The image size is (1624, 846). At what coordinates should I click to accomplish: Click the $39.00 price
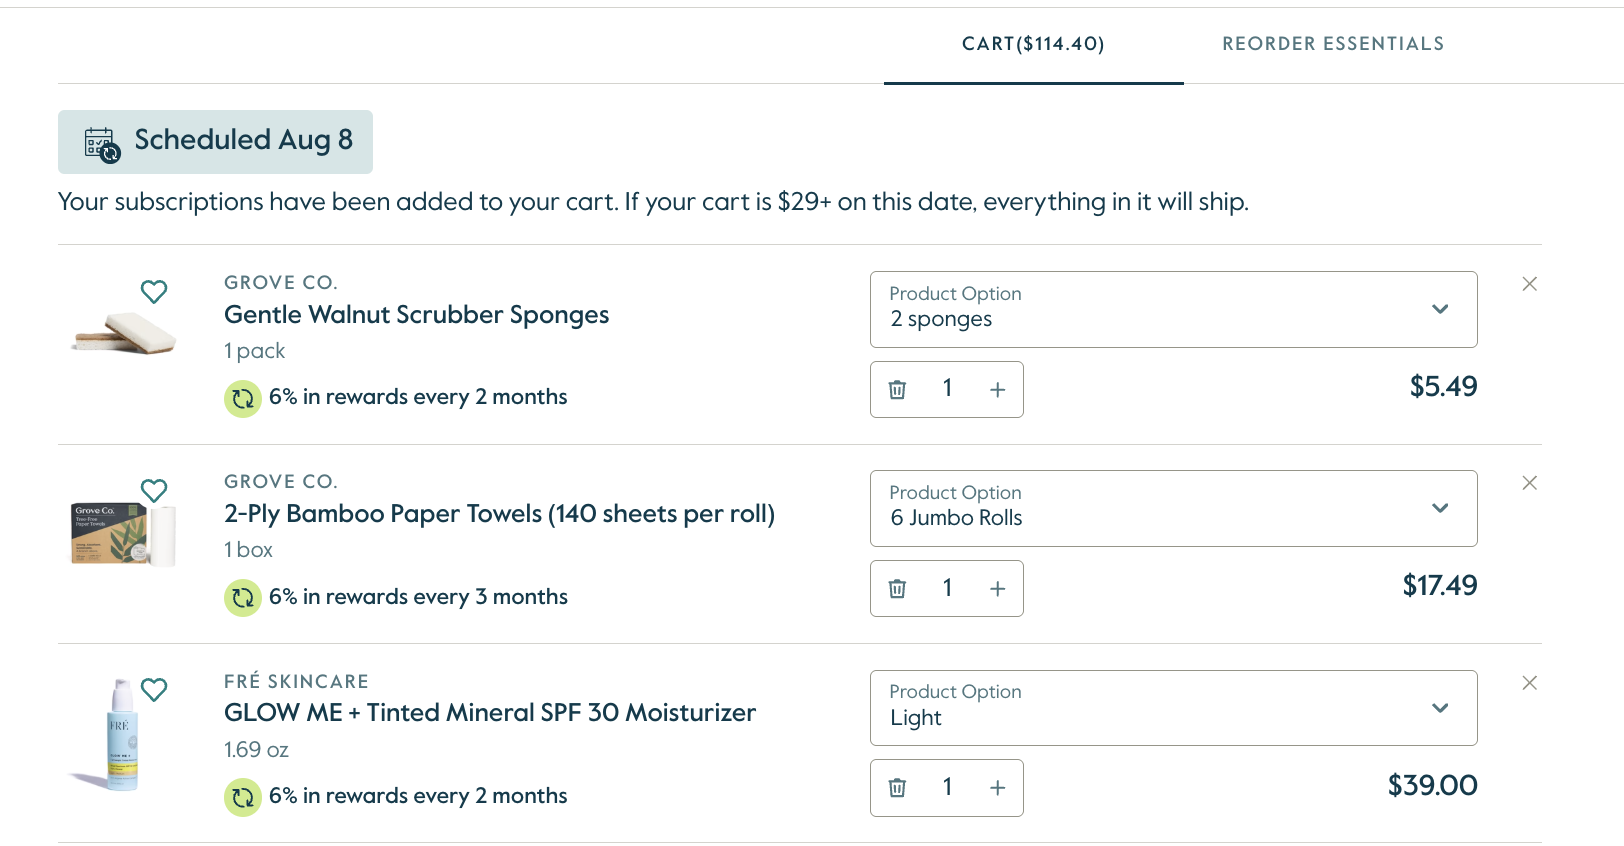click(1433, 786)
